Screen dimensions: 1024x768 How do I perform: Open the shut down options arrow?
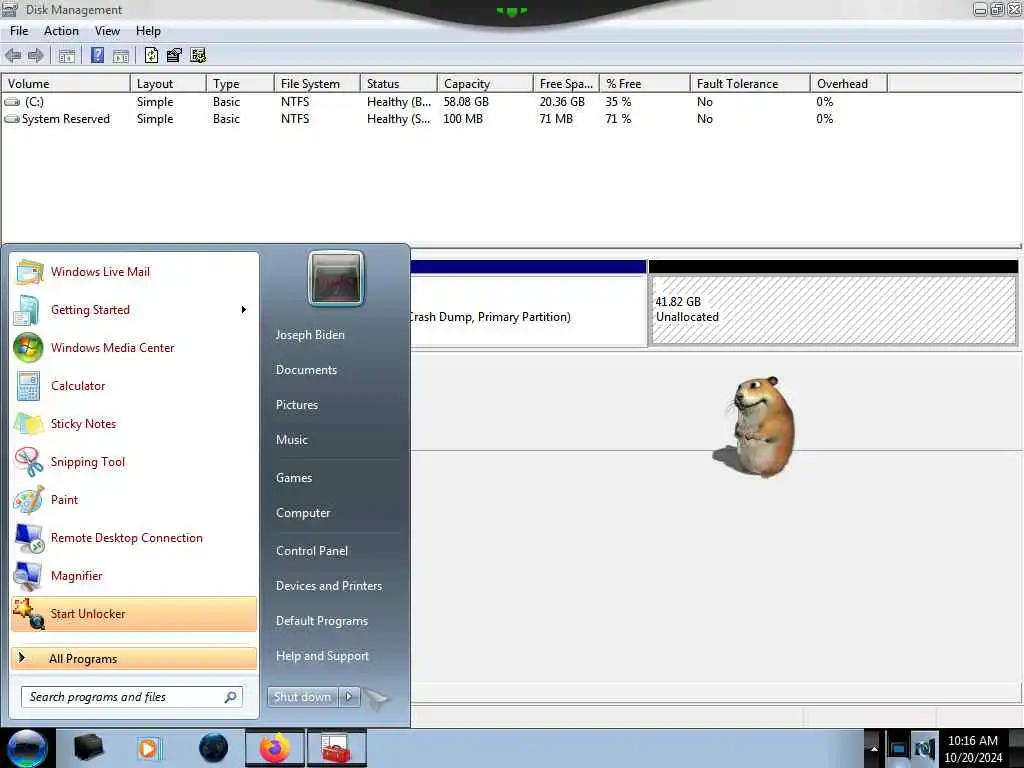[x=349, y=697]
